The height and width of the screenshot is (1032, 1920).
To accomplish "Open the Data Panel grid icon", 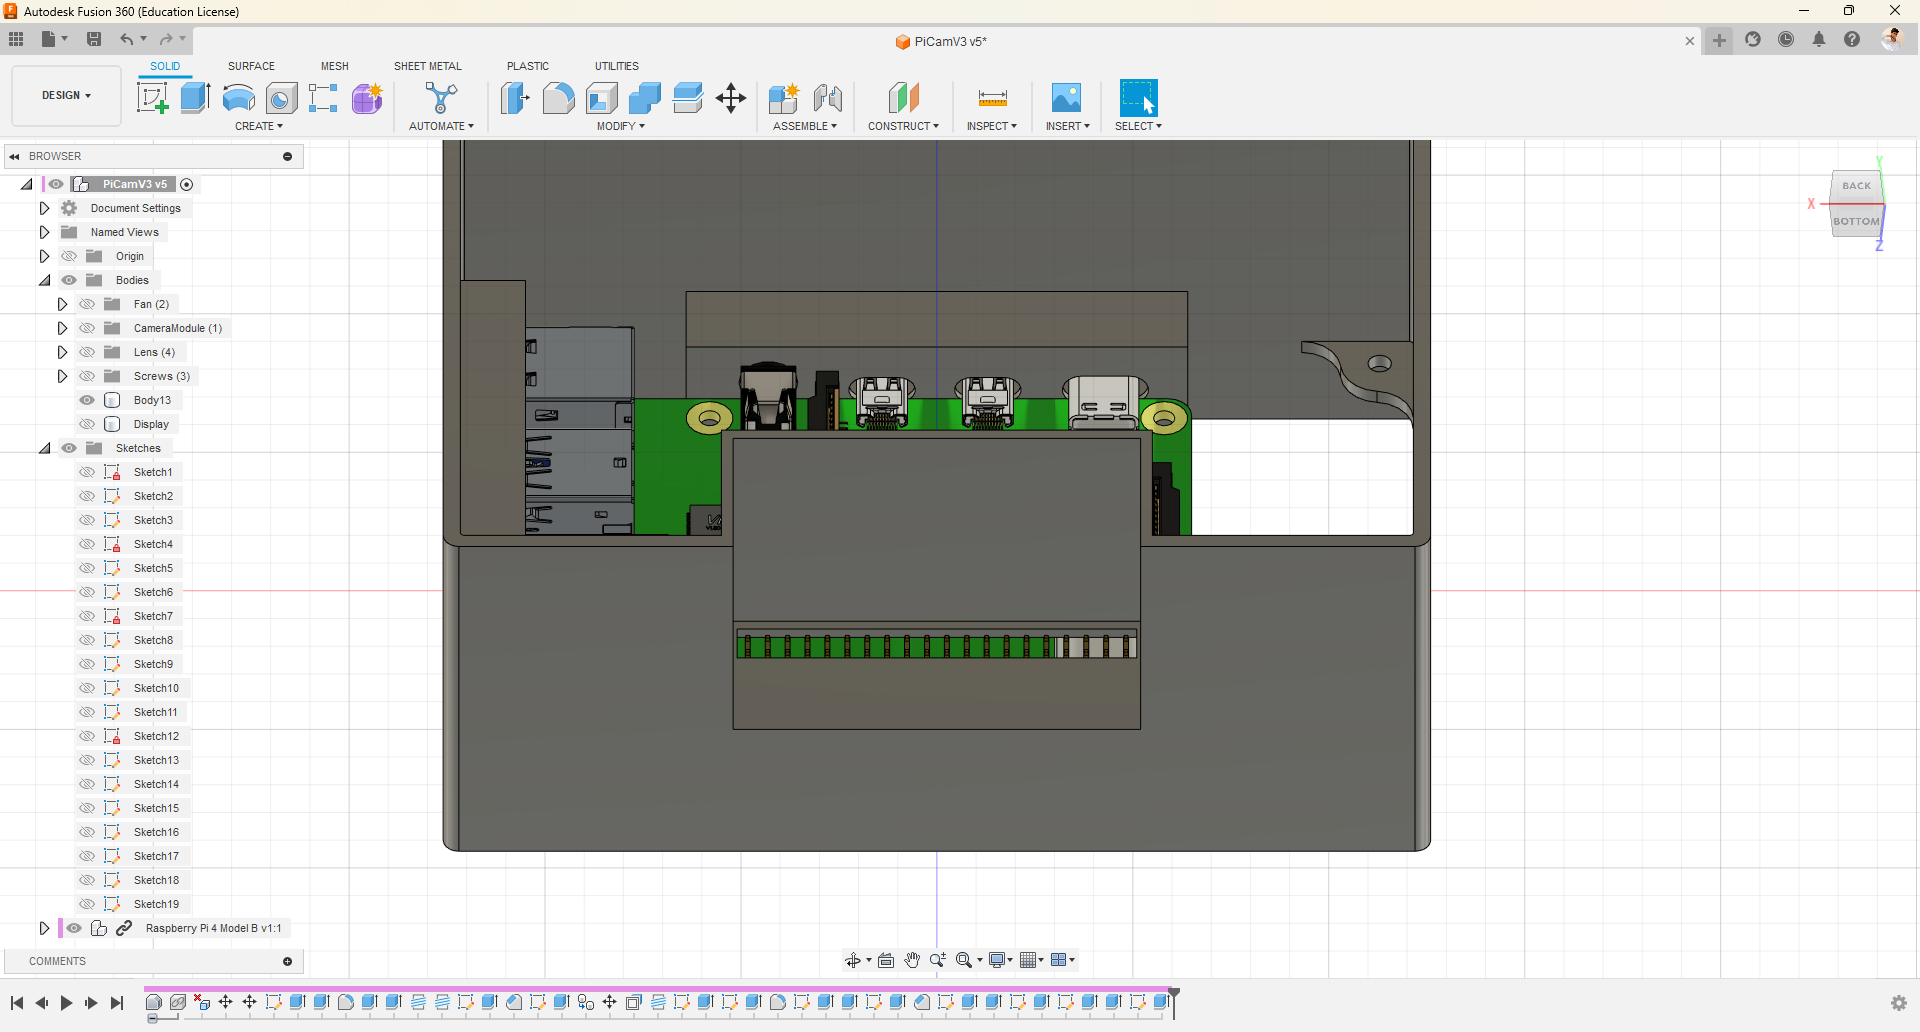I will (x=16, y=39).
